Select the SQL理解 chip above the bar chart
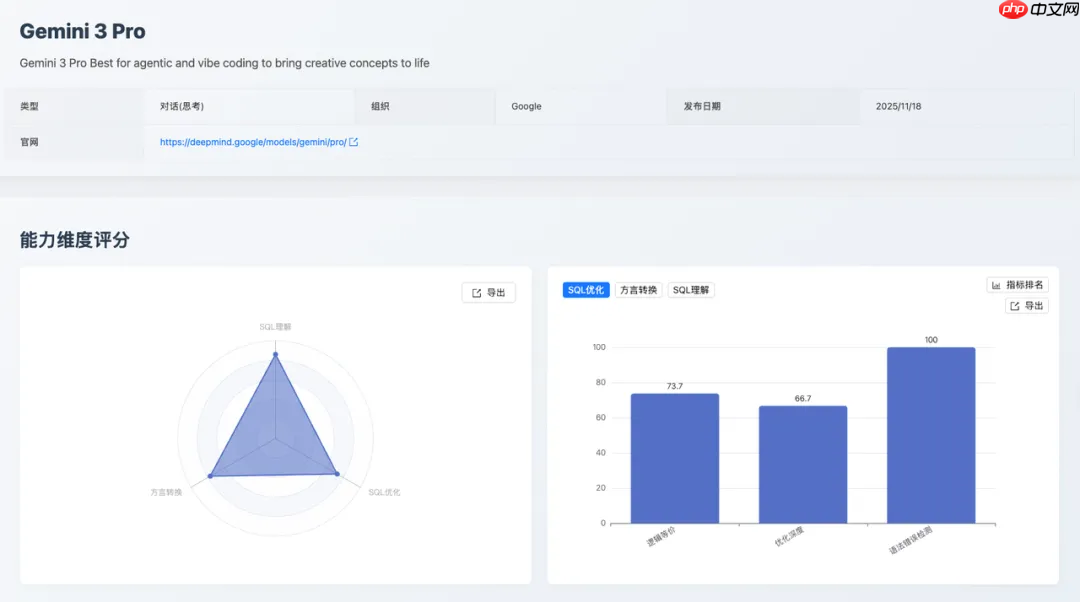 coord(692,290)
